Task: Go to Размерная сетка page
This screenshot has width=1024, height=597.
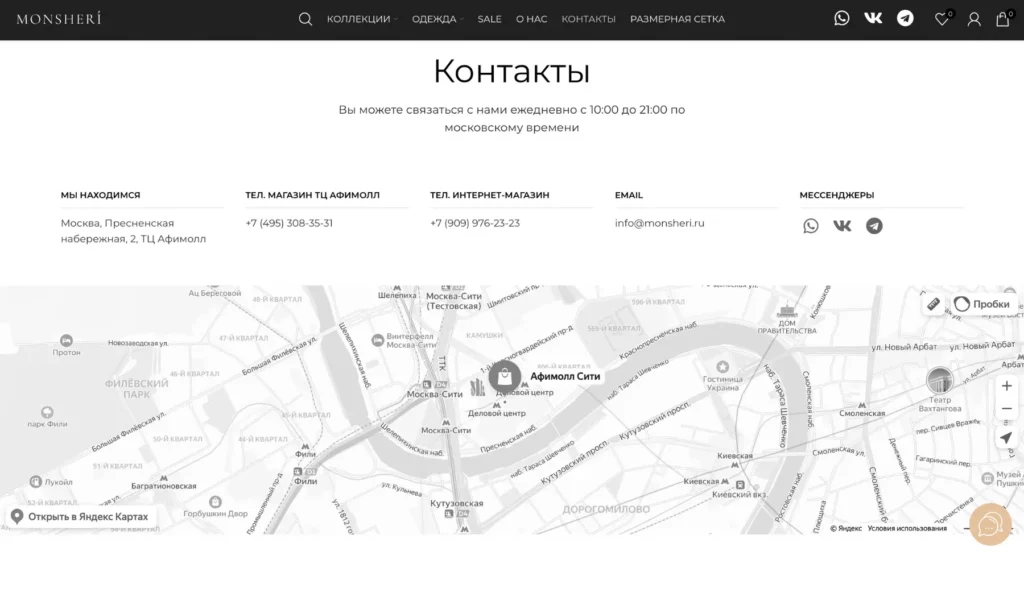Action: (677, 19)
